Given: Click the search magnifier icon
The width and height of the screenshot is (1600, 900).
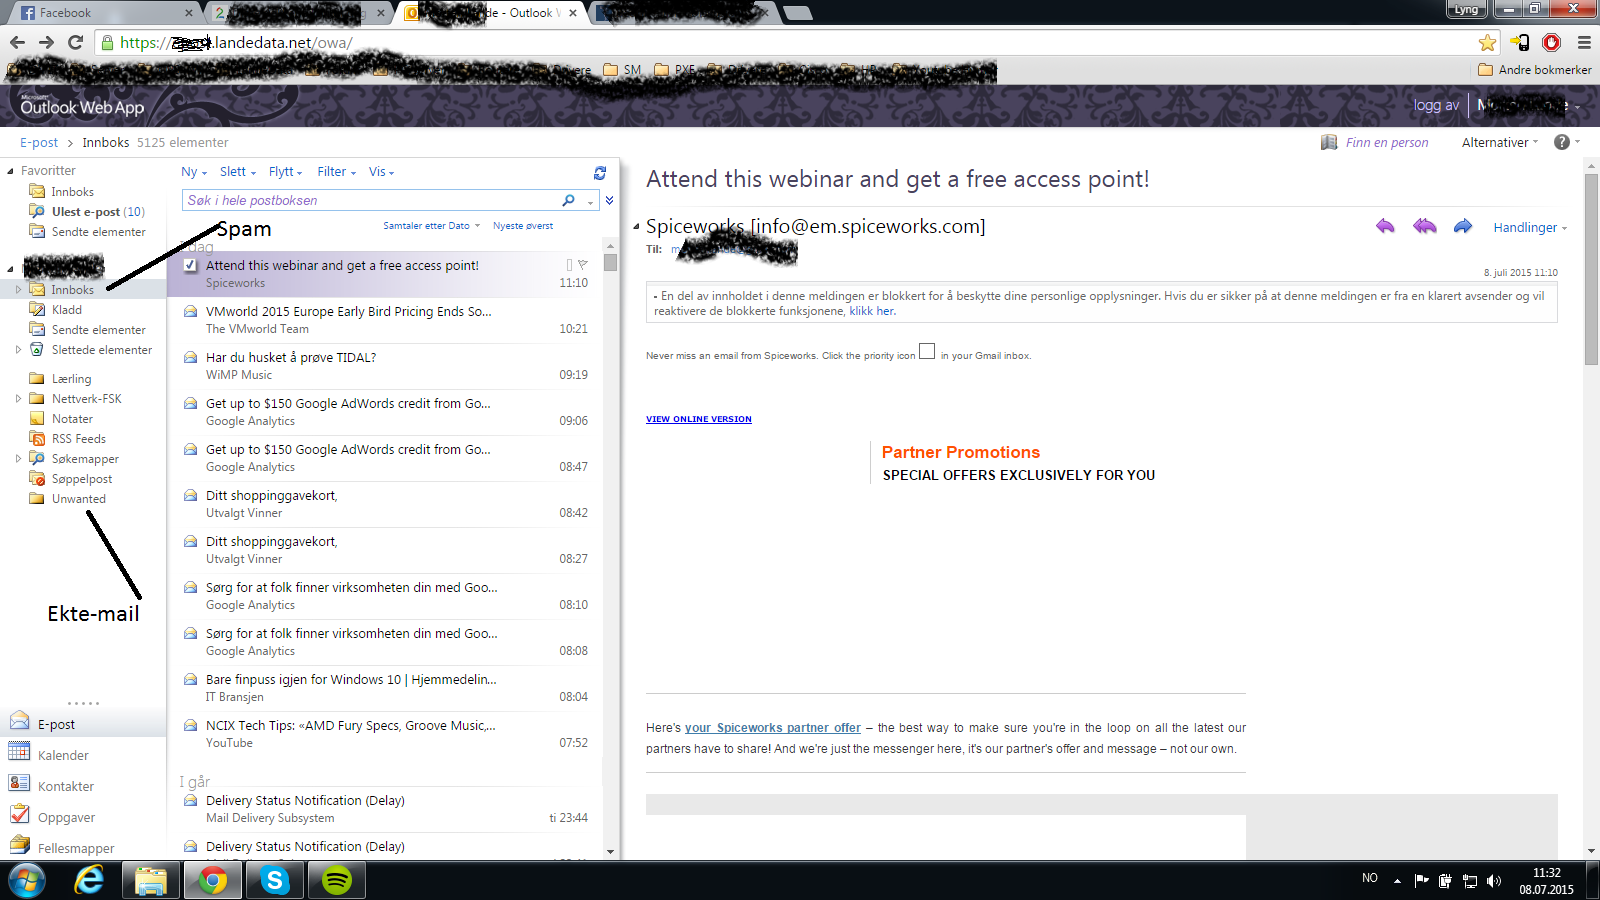Looking at the screenshot, I should pyautogui.click(x=569, y=200).
